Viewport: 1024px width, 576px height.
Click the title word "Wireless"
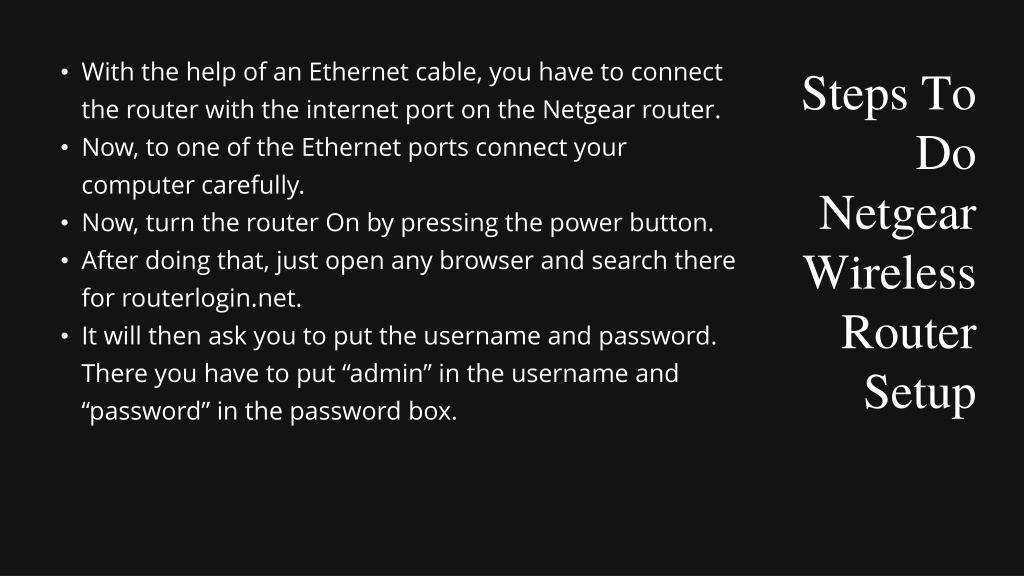889,273
